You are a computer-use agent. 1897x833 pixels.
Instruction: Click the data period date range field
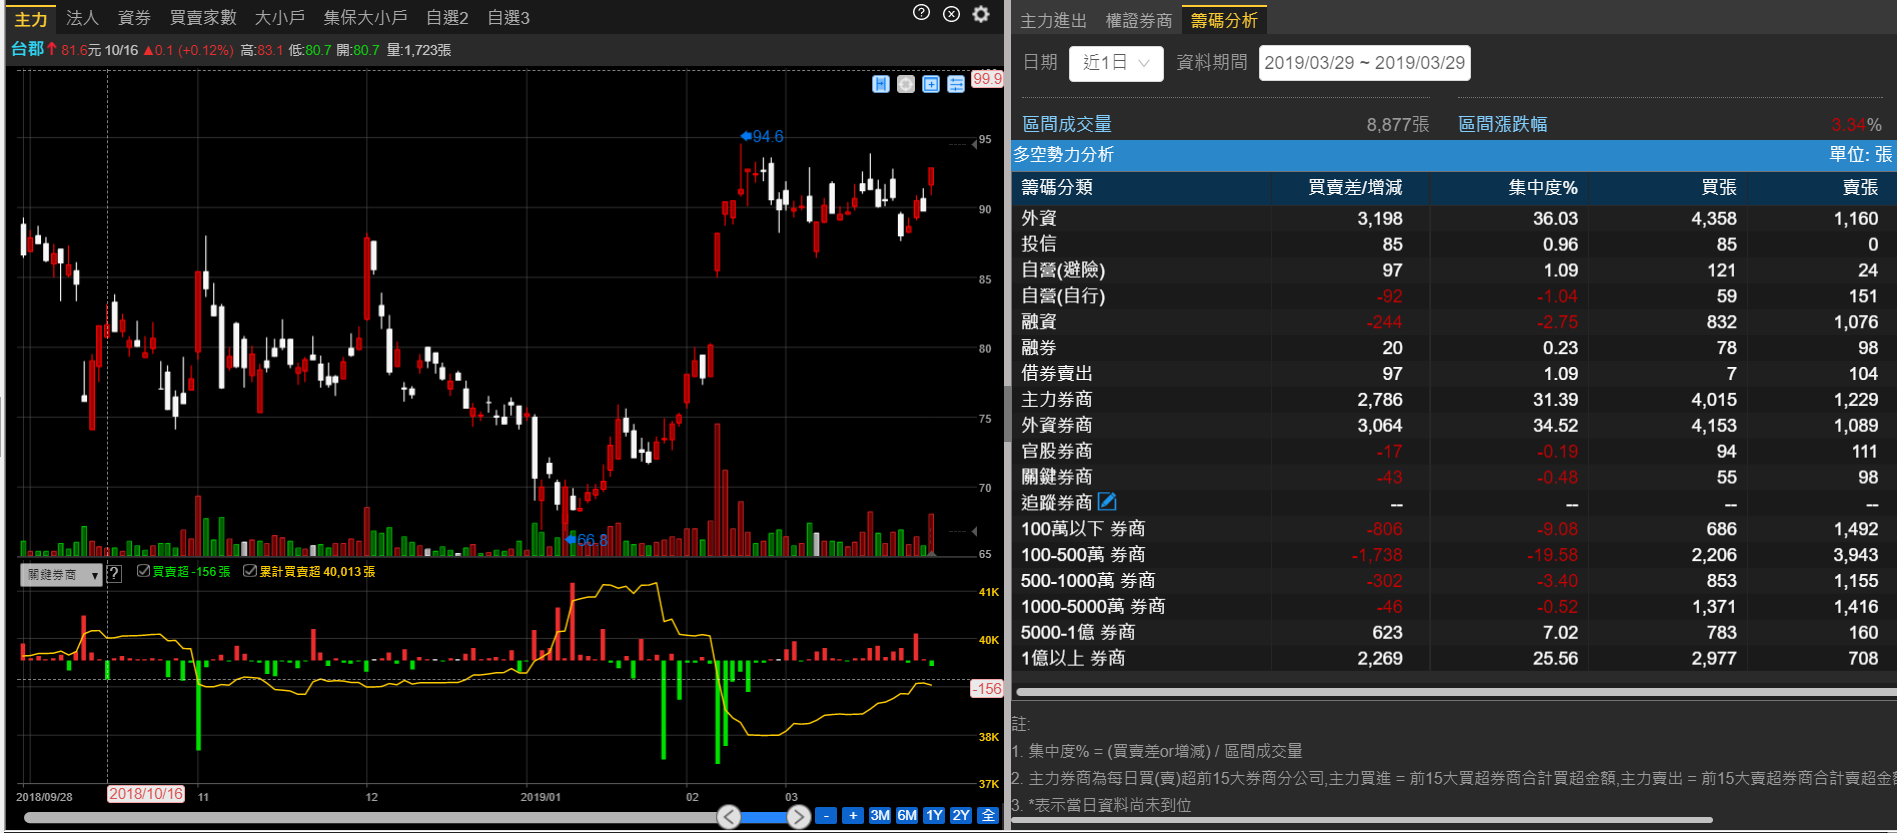1364,63
